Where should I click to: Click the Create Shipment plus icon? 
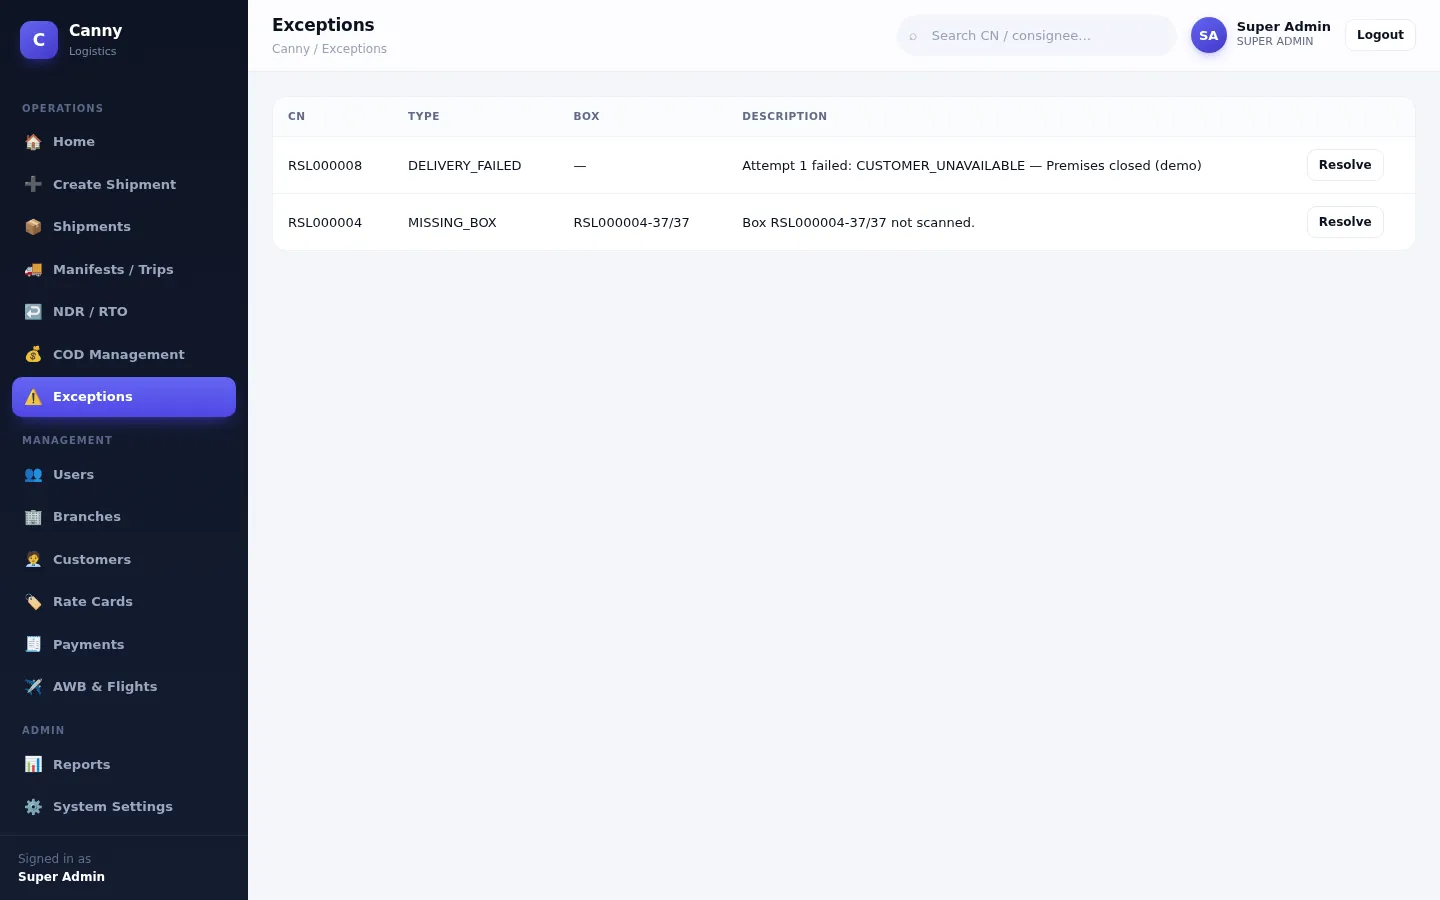(33, 184)
